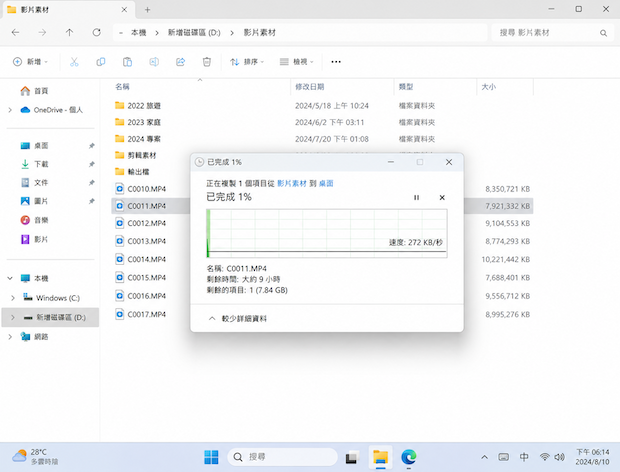The width and height of the screenshot is (620, 472).
Task: Click the Wi-Fi network tray icon
Action: click(545, 457)
